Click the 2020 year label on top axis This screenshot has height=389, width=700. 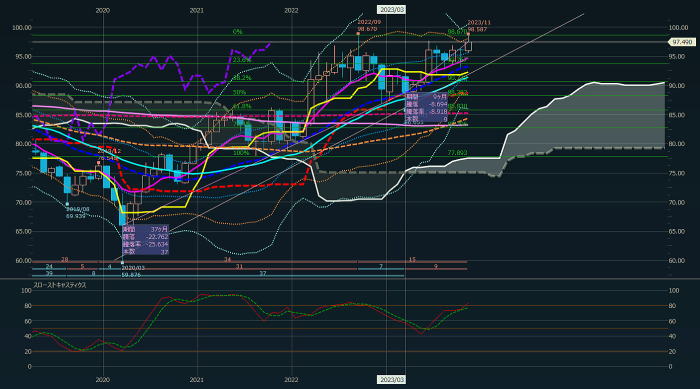coord(103,10)
